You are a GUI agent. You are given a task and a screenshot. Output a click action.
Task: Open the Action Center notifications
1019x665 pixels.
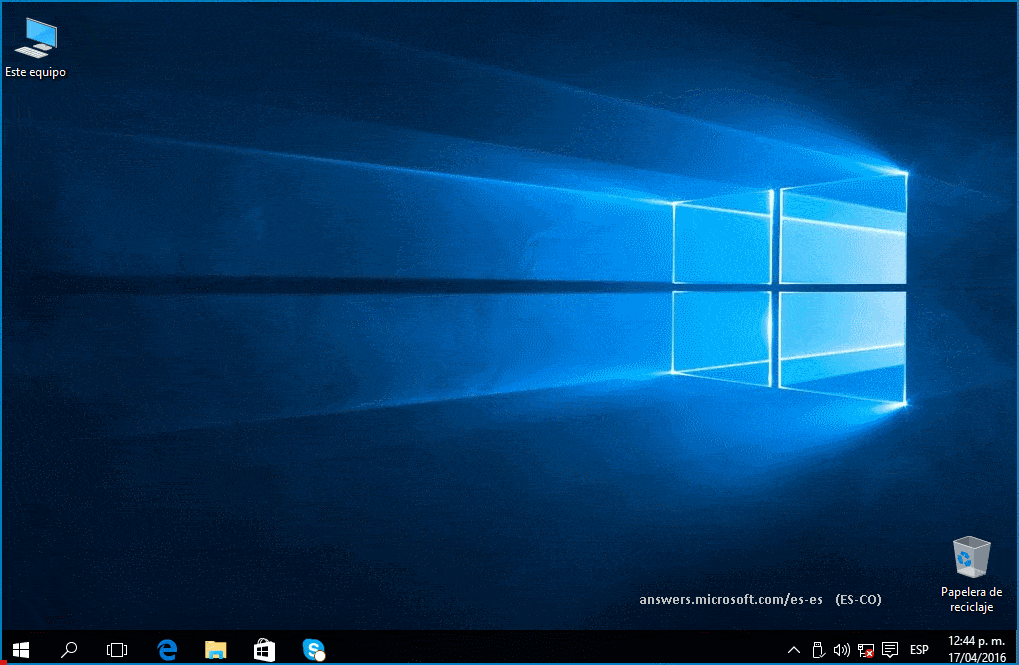tap(890, 649)
